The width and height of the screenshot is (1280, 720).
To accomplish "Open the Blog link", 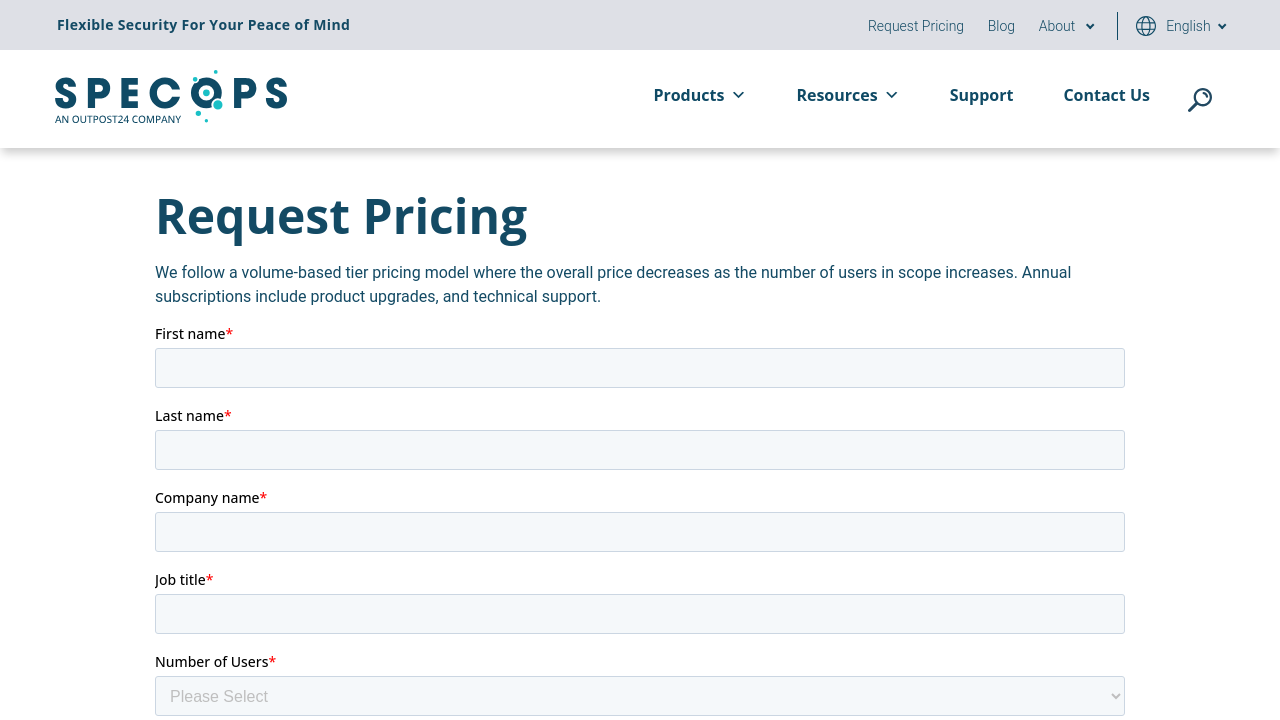I will [x=1001, y=26].
